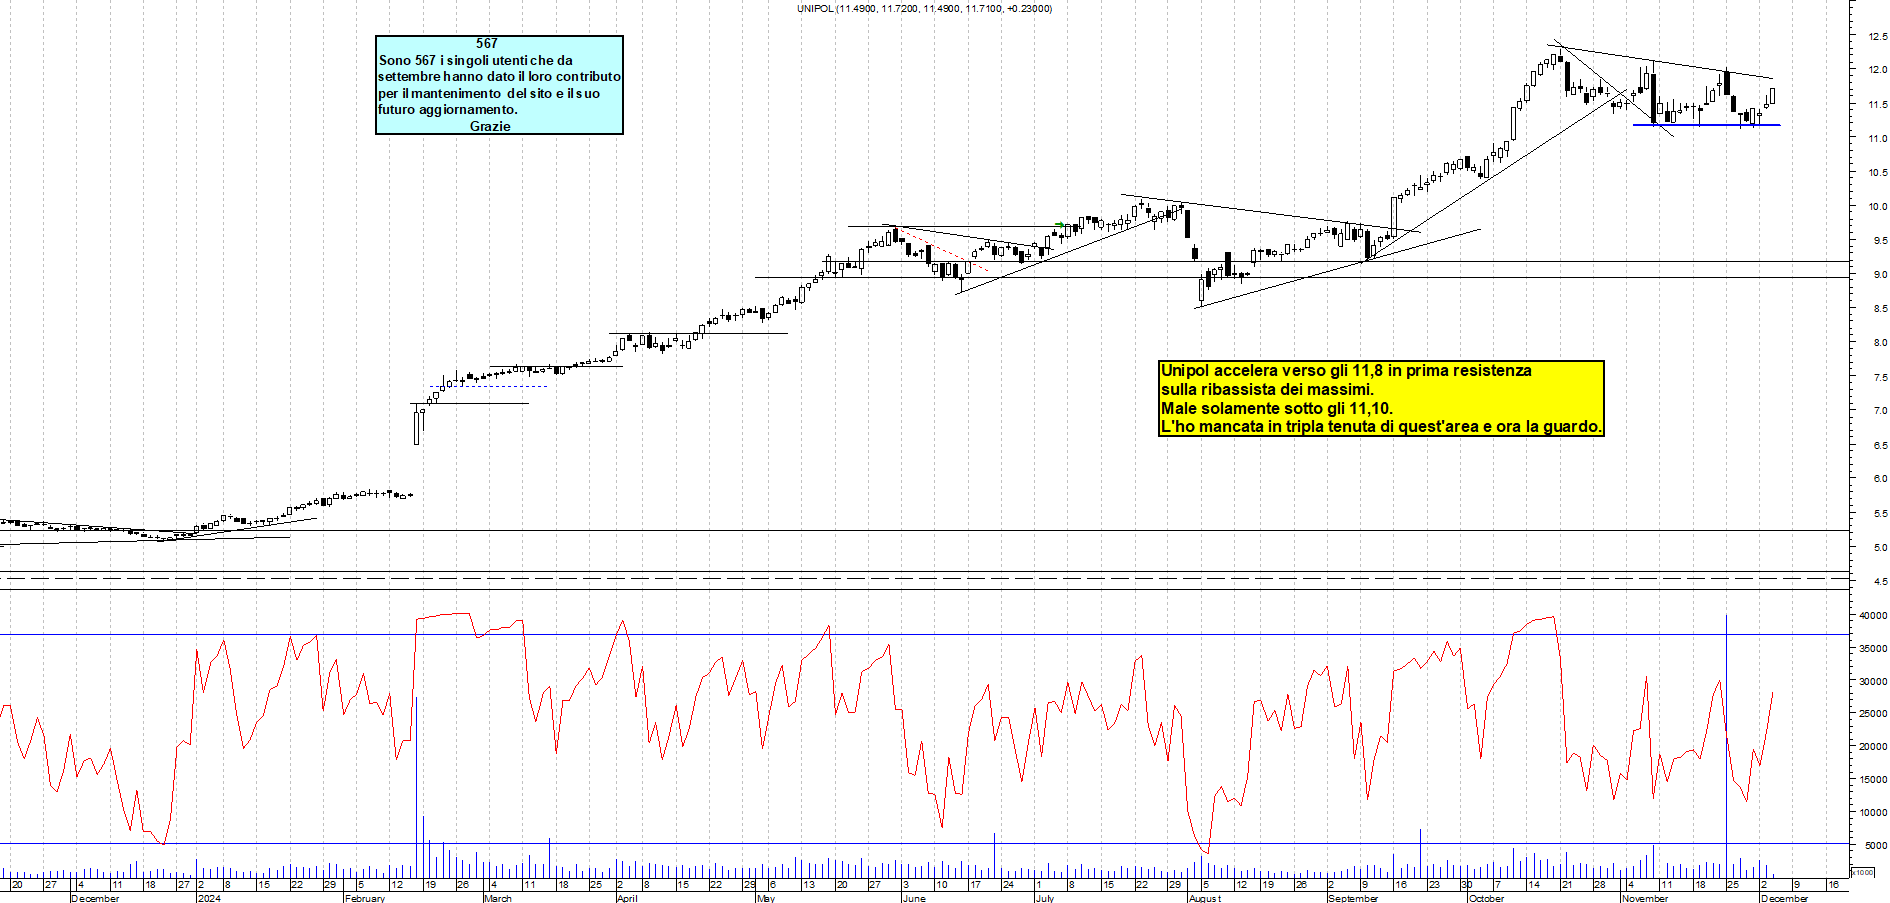
Task: Click the June month label
Action: tap(914, 898)
